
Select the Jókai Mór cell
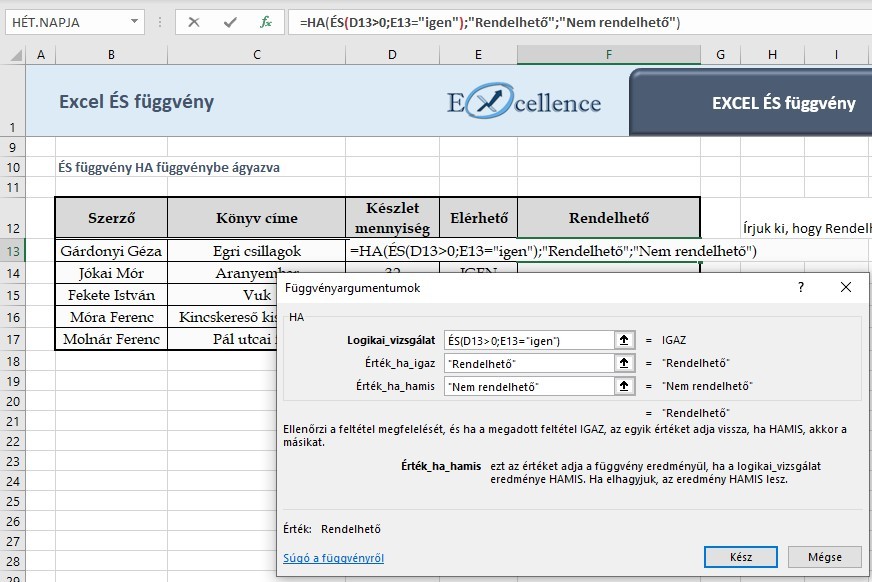coord(111,273)
